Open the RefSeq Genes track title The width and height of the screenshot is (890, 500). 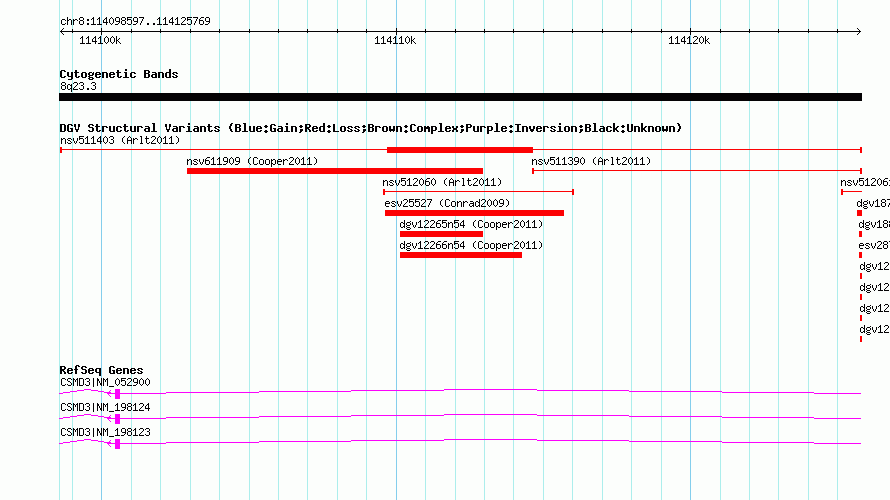[101, 370]
